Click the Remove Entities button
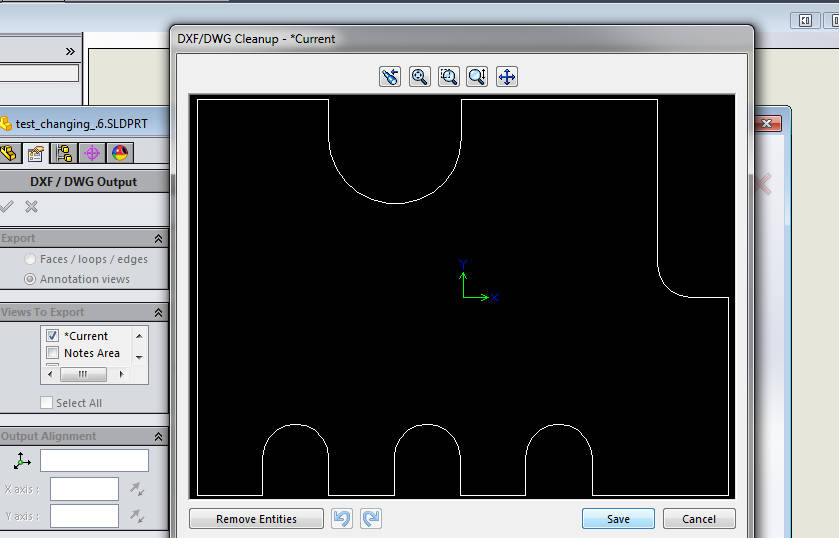The height and width of the screenshot is (538, 839). tap(256, 519)
